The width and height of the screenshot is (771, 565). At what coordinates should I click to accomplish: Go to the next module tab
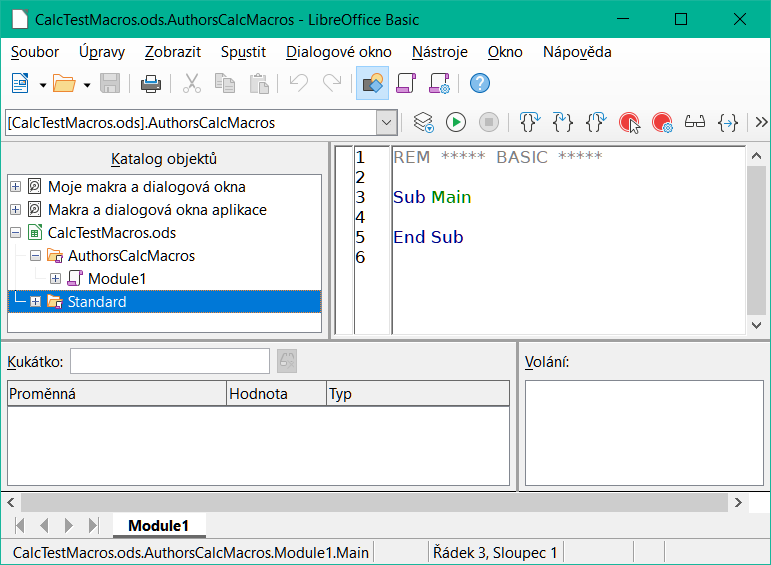click(x=69, y=526)
